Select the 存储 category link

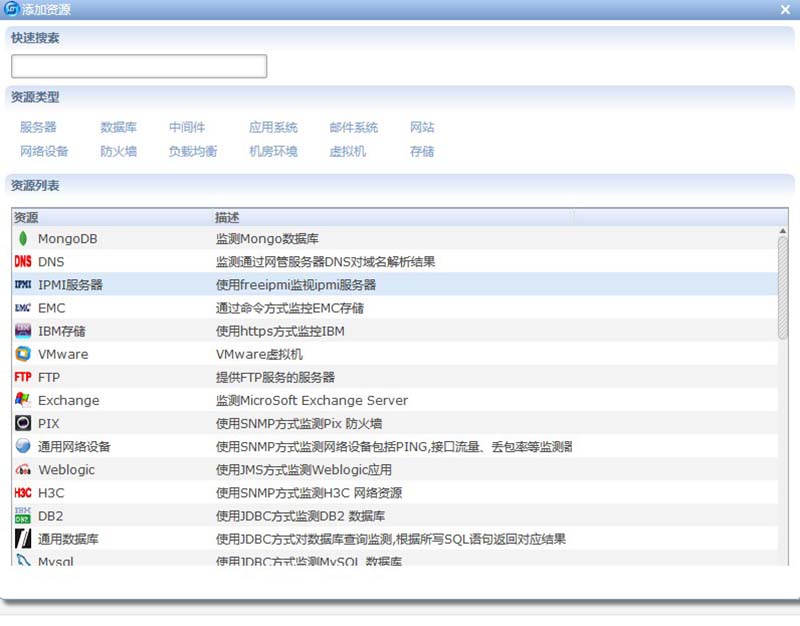coord(422,152)
